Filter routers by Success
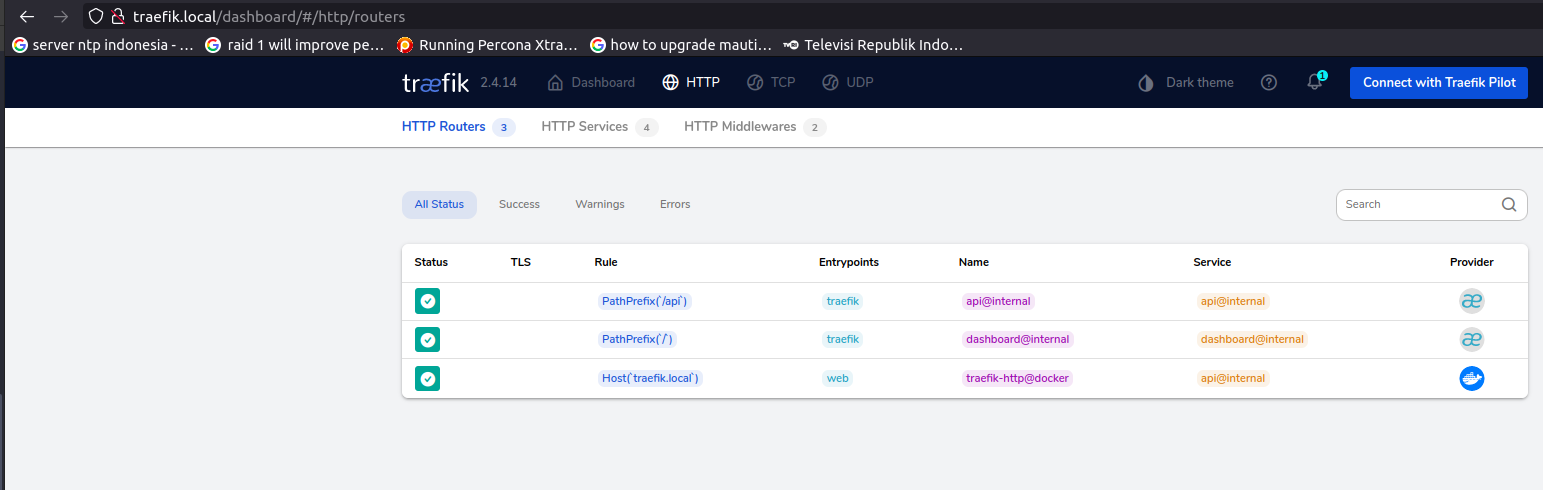Image resolution: width=1543 pixels, height=490 pixels. point(519,204)
